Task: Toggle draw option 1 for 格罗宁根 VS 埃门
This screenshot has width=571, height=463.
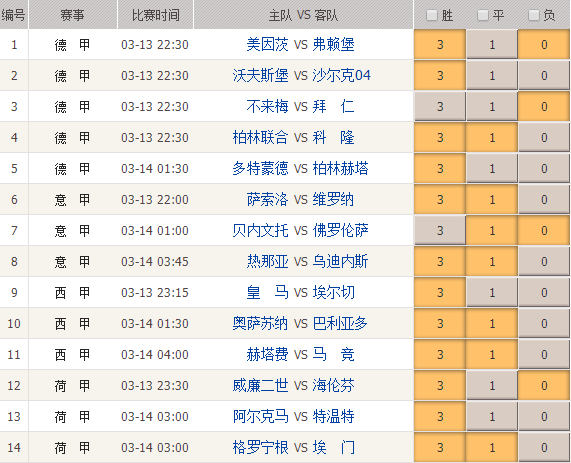Action: coord(492,447)
